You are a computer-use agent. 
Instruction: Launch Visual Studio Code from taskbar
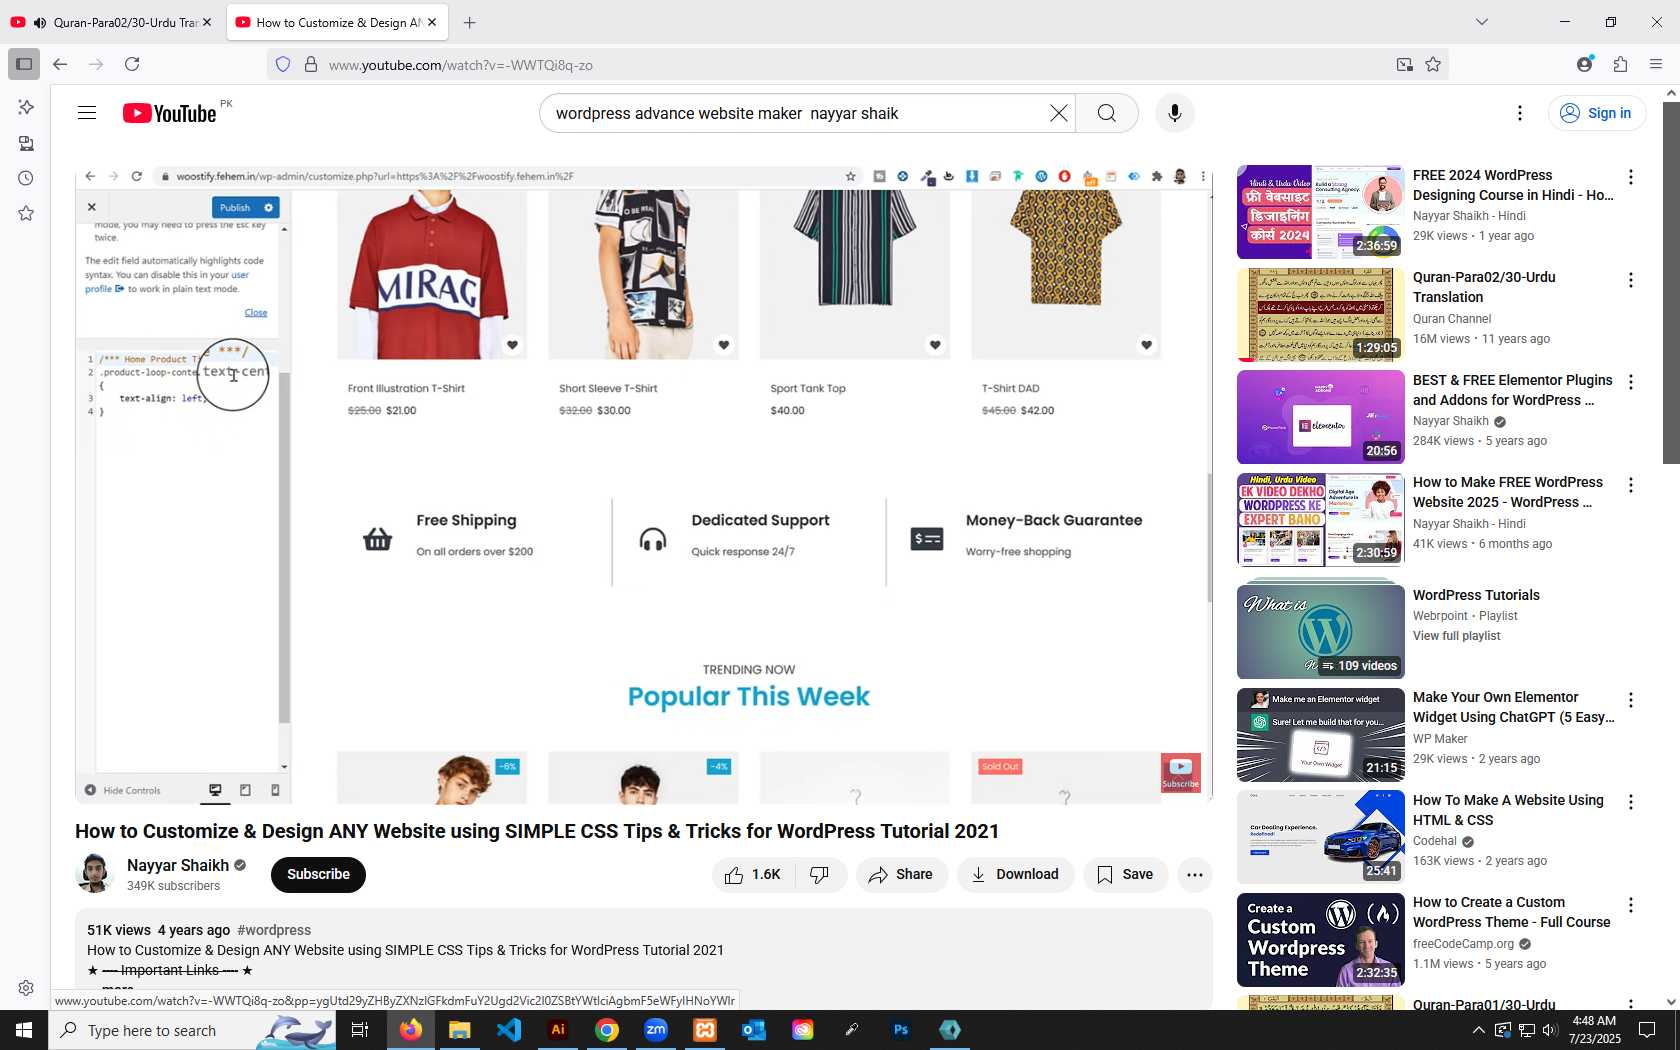click(509, 1030)
